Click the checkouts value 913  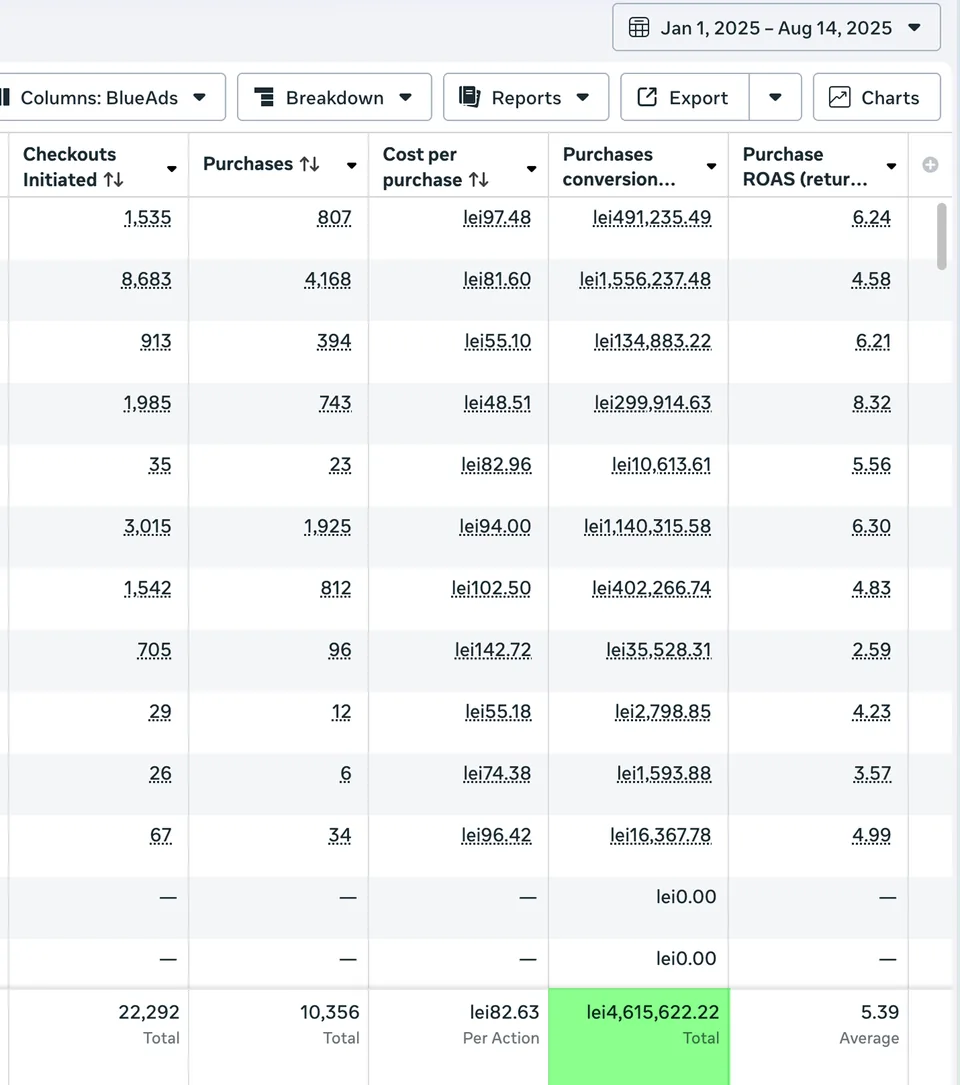click(156, 342)
